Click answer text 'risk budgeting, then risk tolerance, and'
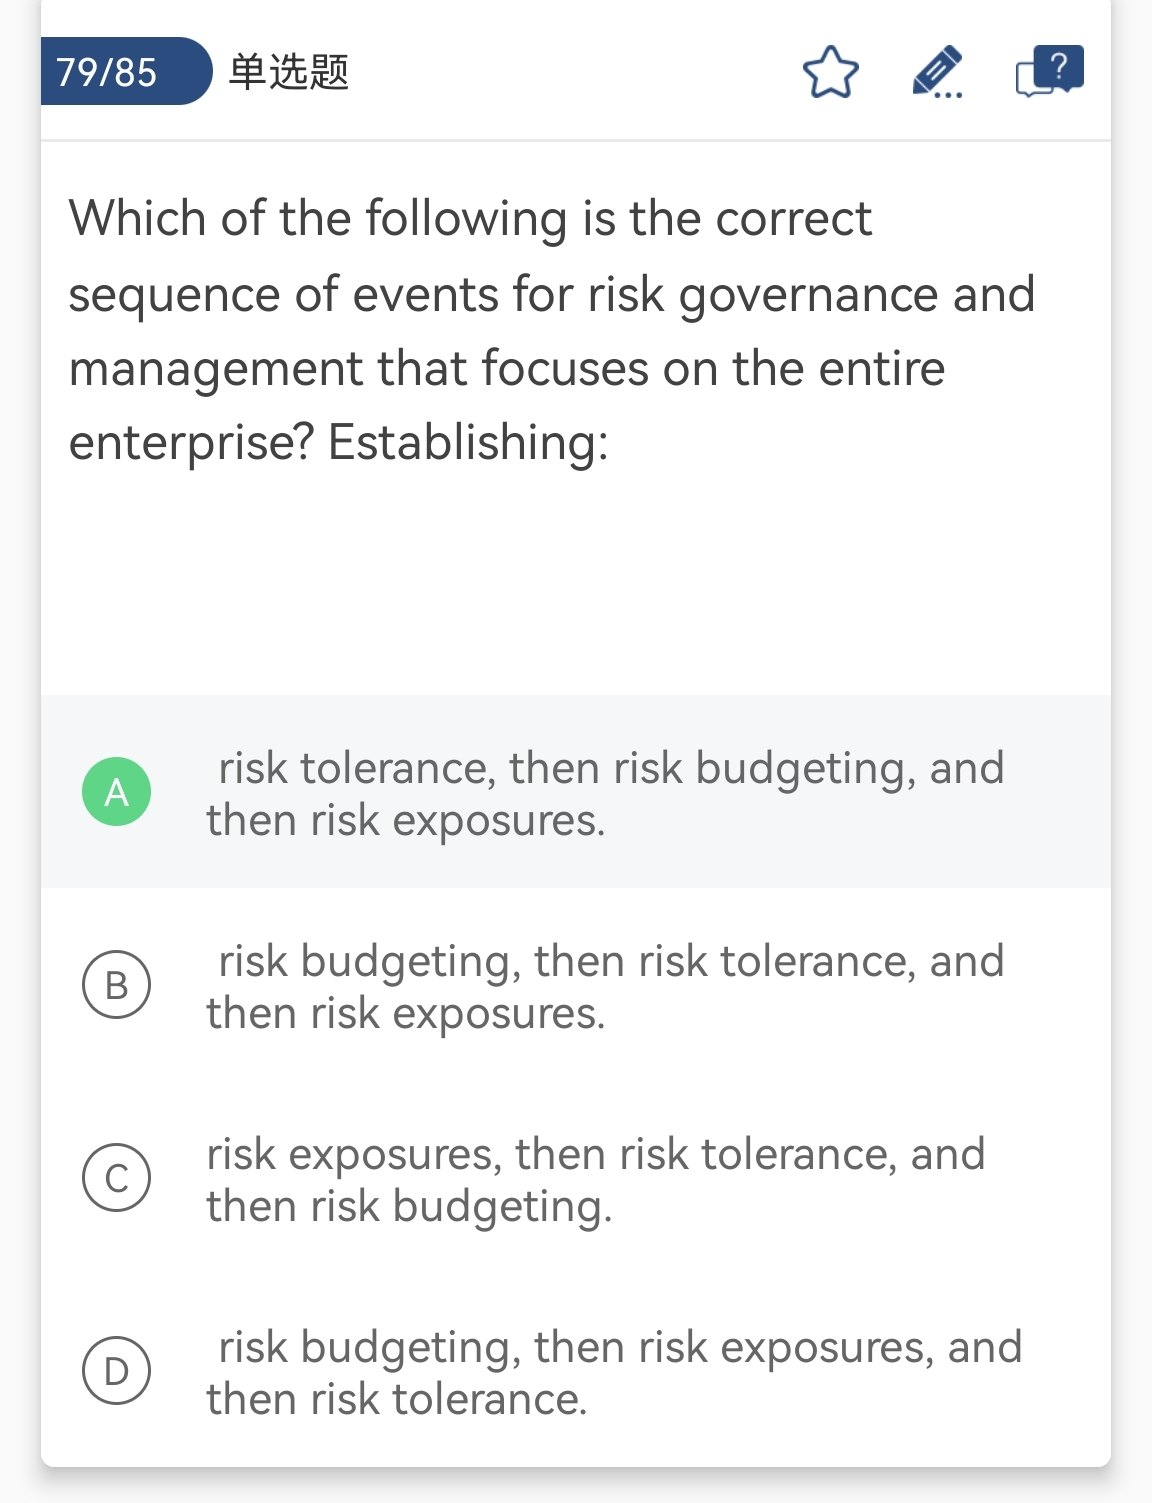The image size is (1152, 1503). (610, 961)
